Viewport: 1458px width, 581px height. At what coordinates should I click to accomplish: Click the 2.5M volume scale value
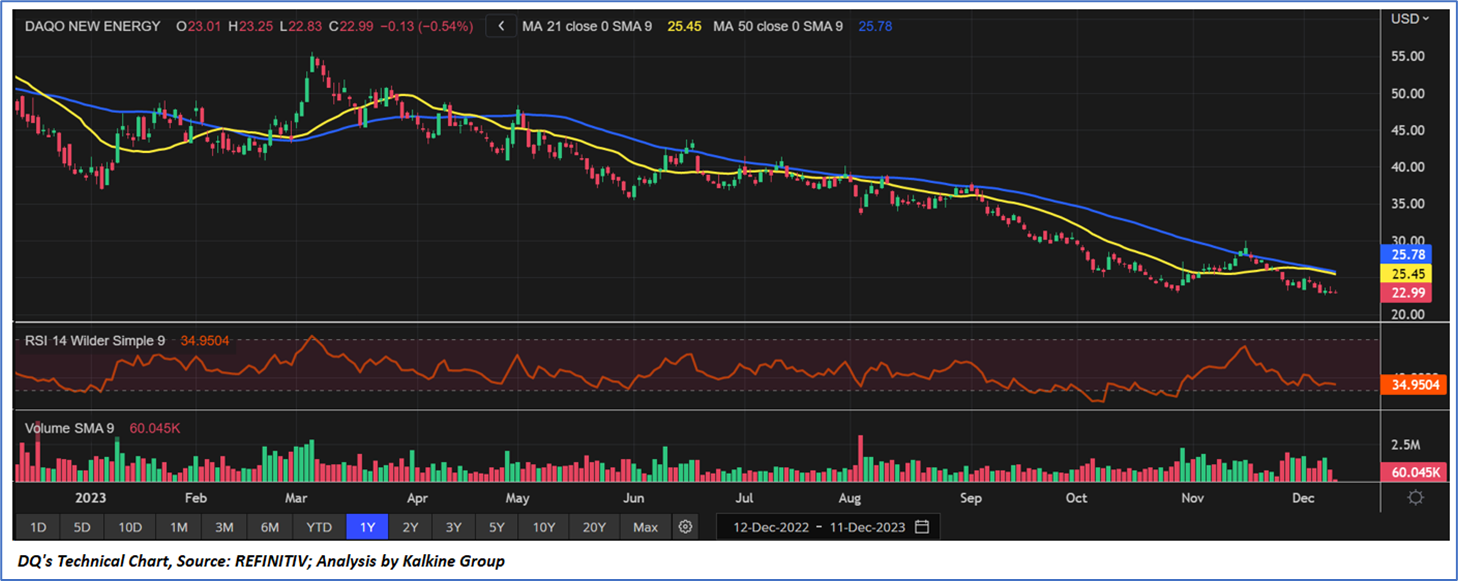tap(1405, 444)
